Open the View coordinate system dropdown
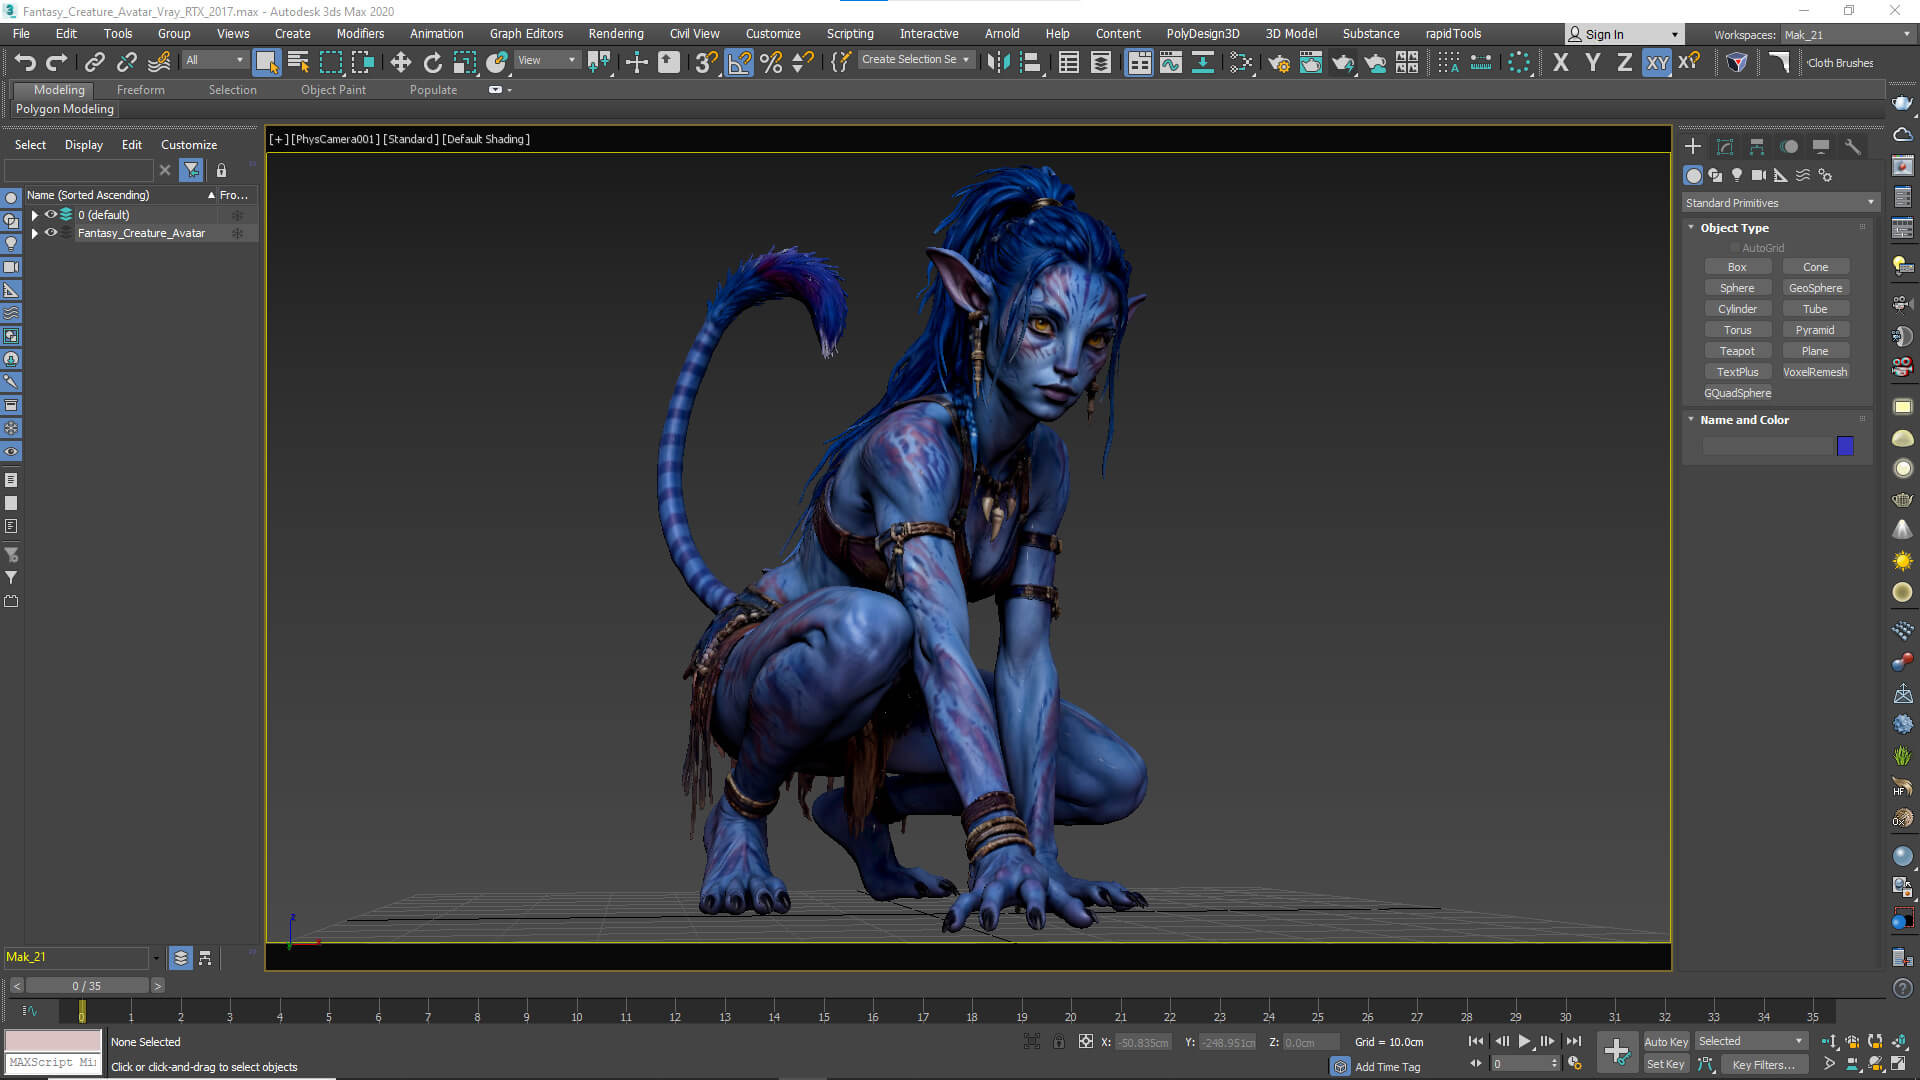This screenshot has width=1920, height=1080. pyautogui.click(x=547, y=60)
